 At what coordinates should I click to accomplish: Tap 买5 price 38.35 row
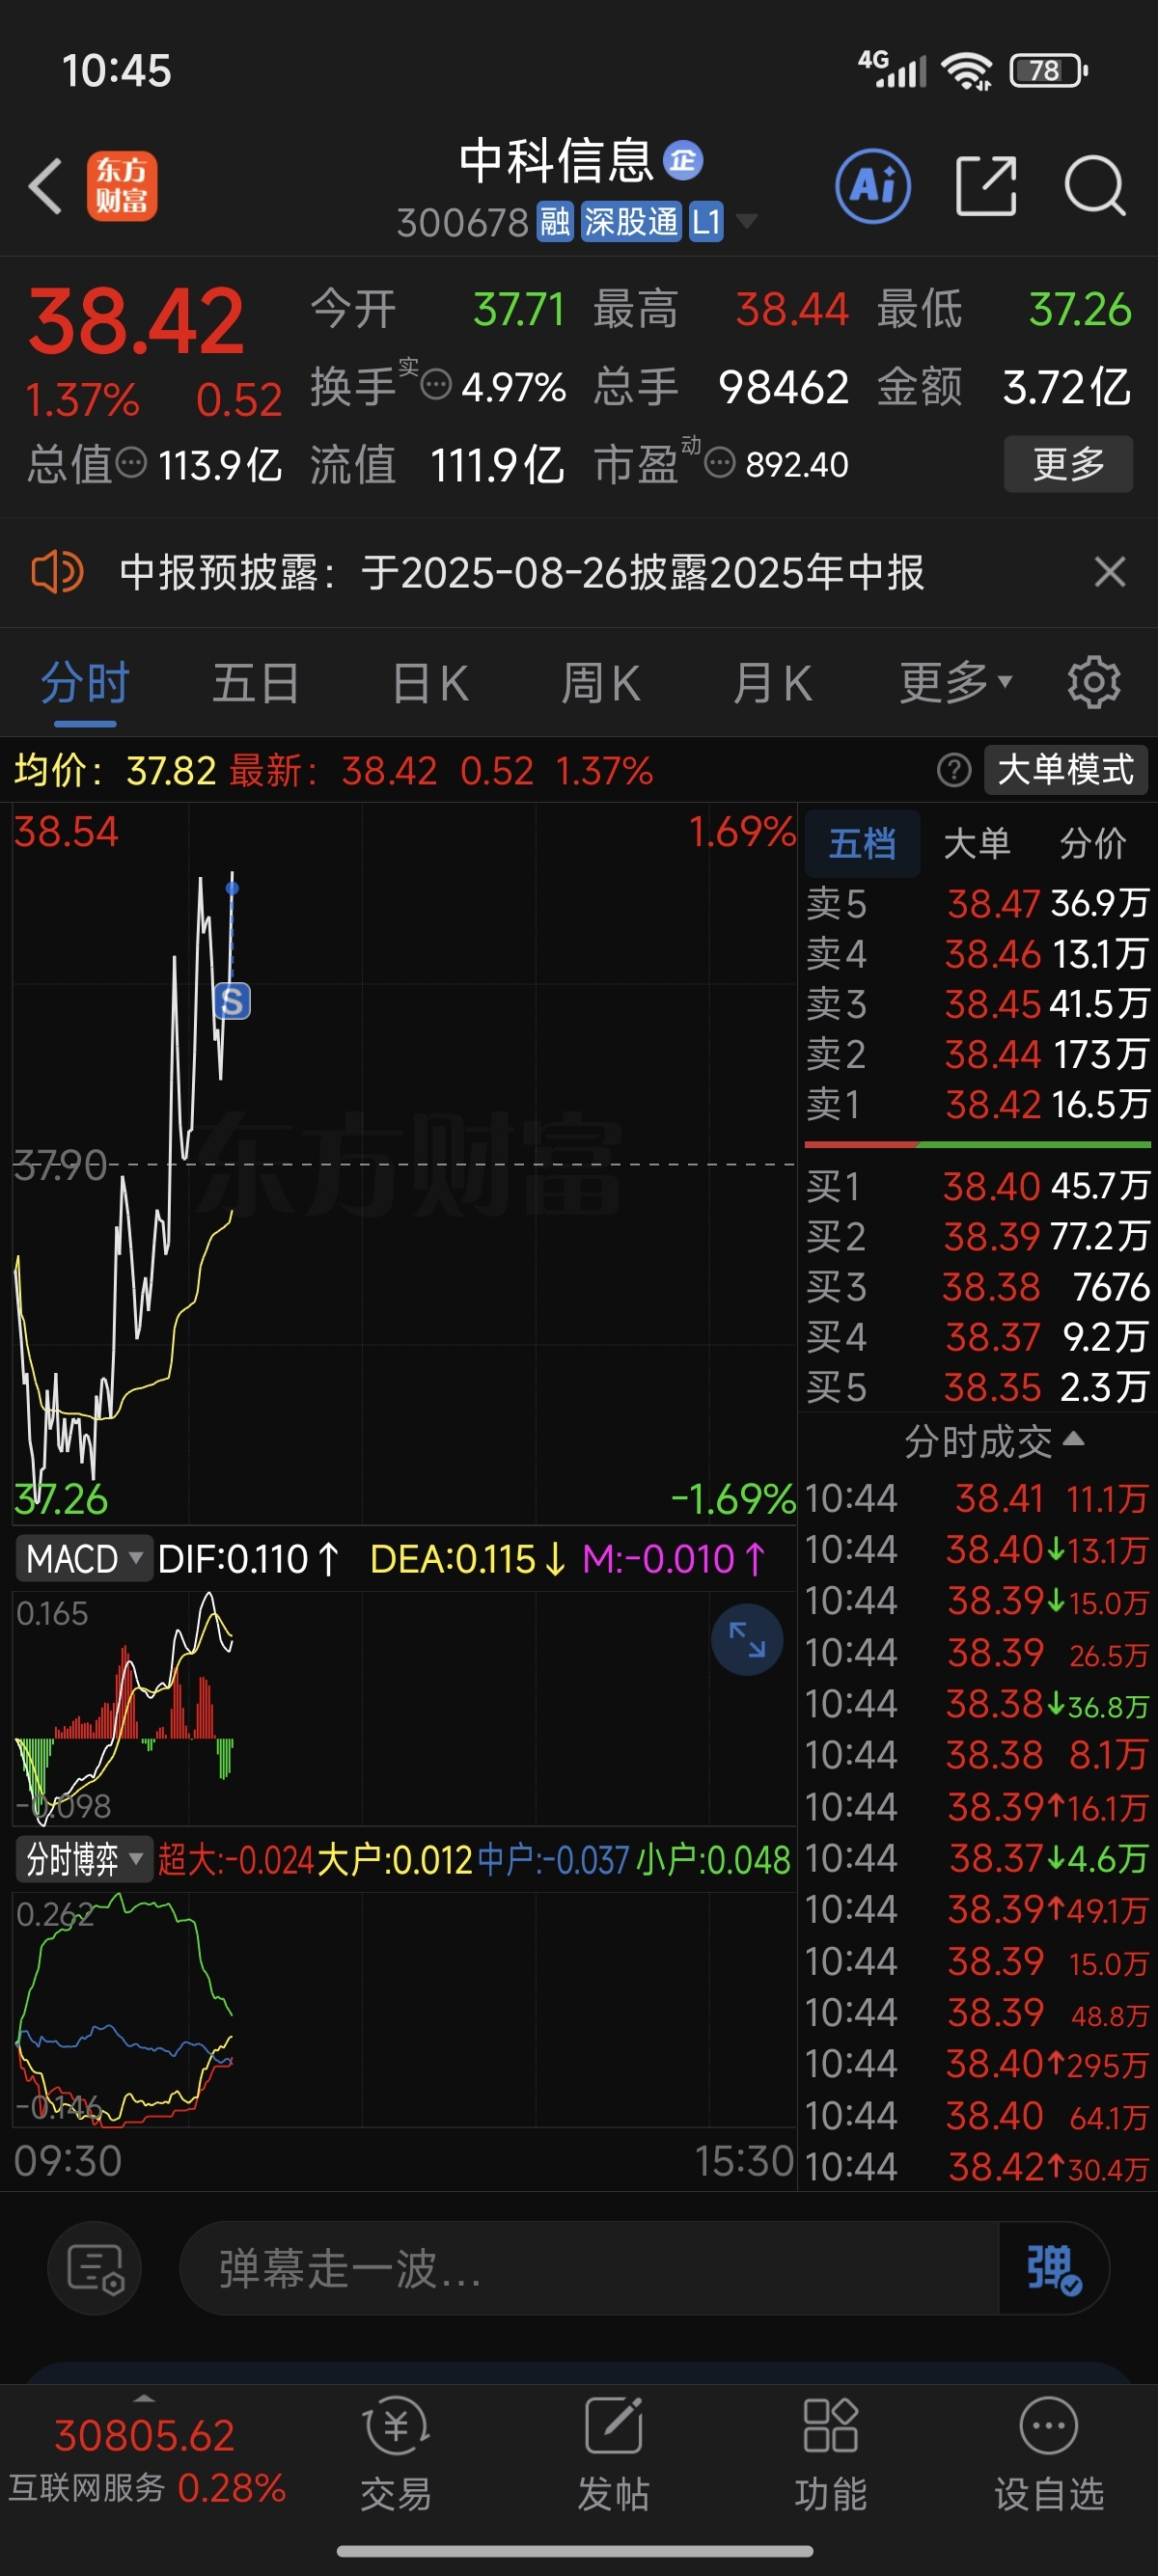click(x=977, y=1387)
